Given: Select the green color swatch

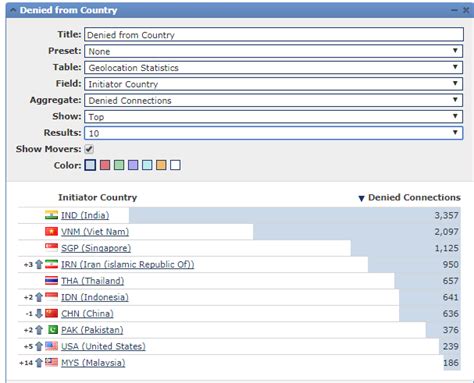Looking at the screenshot, I should (x=119, y=165).
